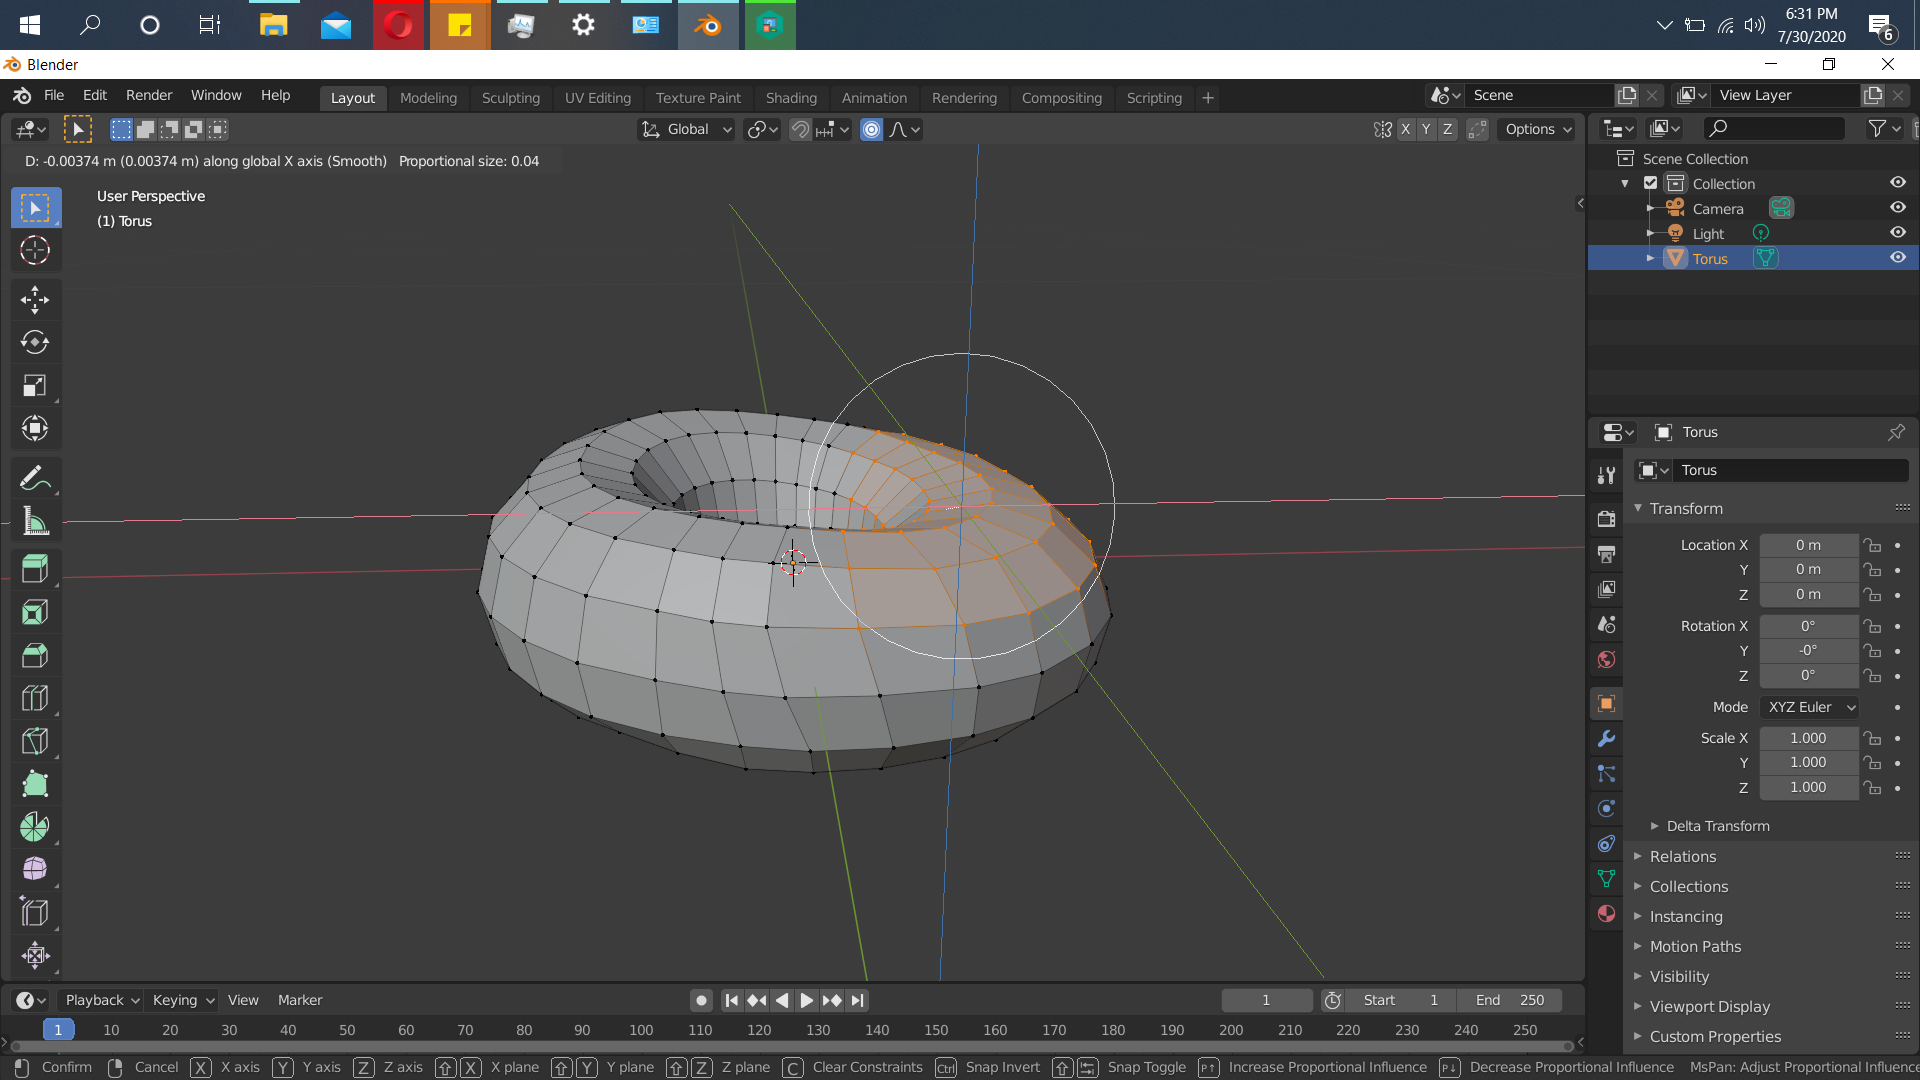Switch to the Shading workspace tab
Image resolution: width=1920 pixels, height=1080 pixels.
pos(791,98)
